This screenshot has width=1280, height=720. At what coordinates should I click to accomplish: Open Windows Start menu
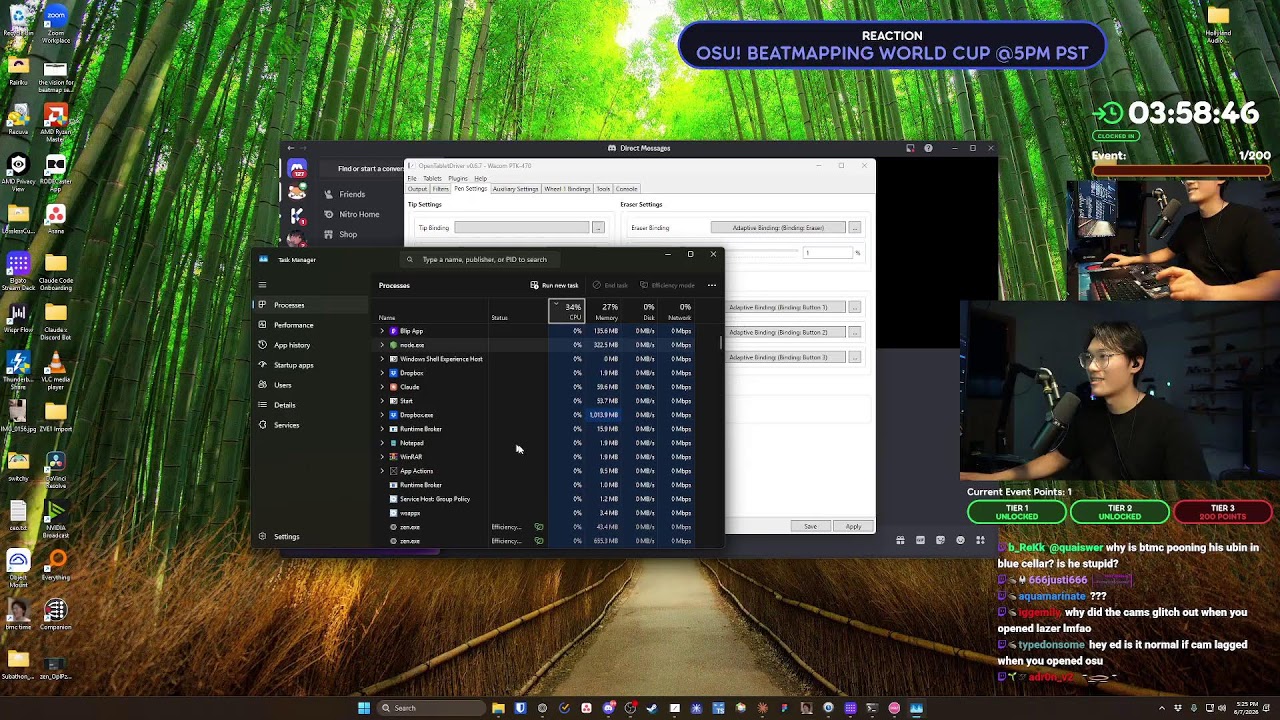[x=364, y=708]
